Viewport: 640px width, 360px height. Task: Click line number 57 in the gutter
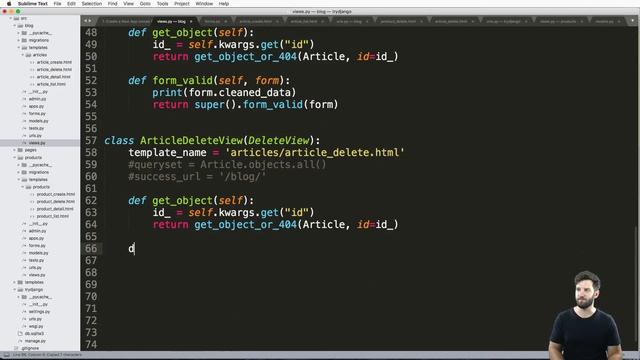(x=91, y=140)
